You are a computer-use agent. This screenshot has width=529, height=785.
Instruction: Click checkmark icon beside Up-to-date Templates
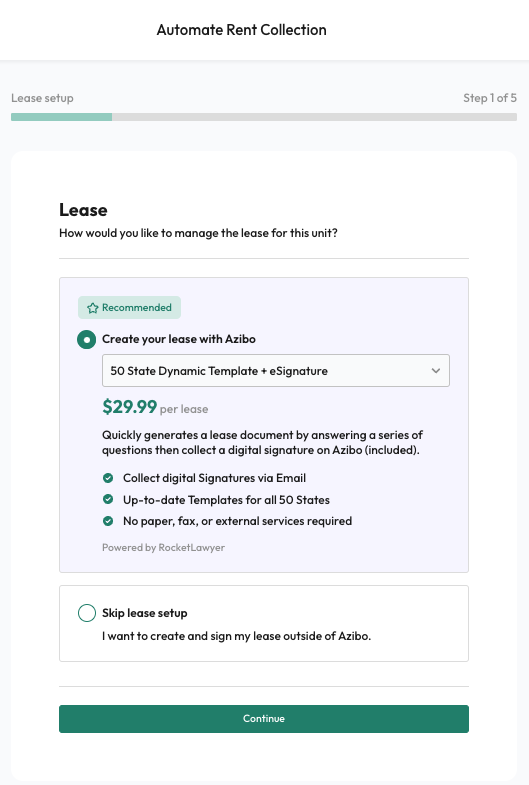click(x=108, y=499)
